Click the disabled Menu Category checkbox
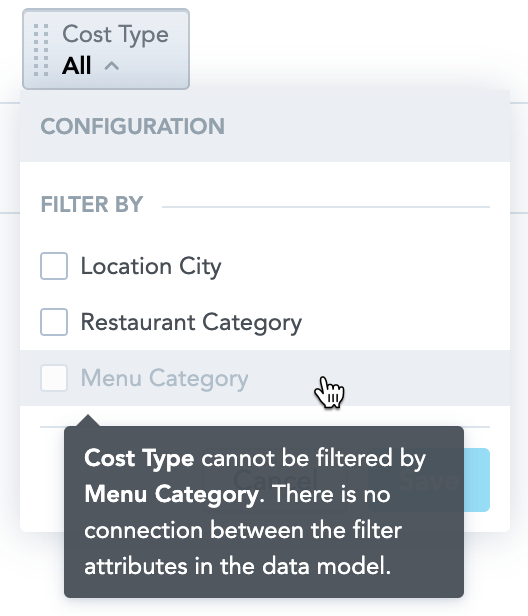This screenshot has height=616, width=528. point(54,378)
